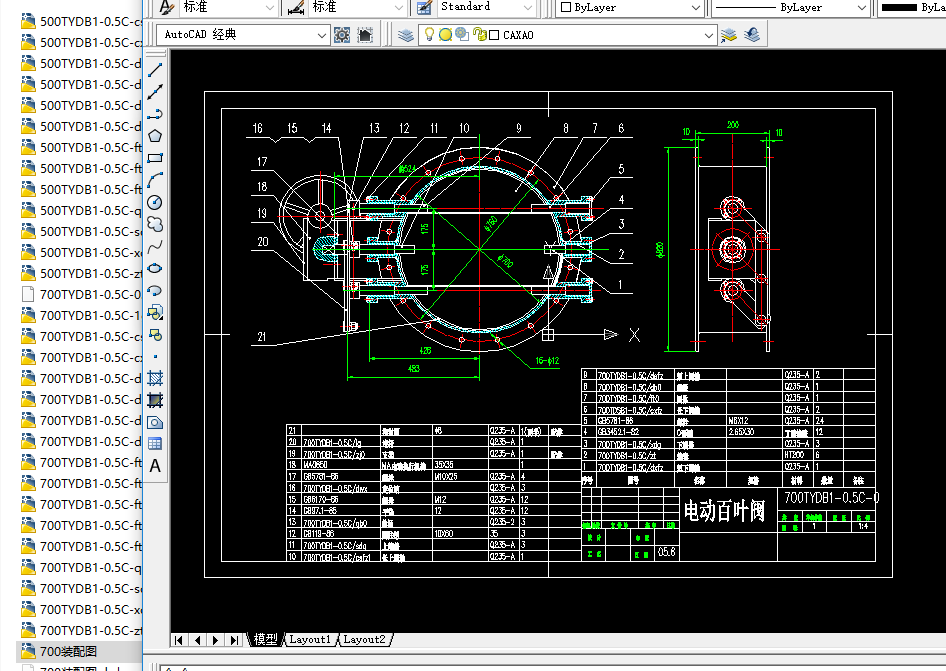The height and width of the screenshot is (671, 946).
Task: Open the Layer Properties Manager icon
Action: coord(405,35)
